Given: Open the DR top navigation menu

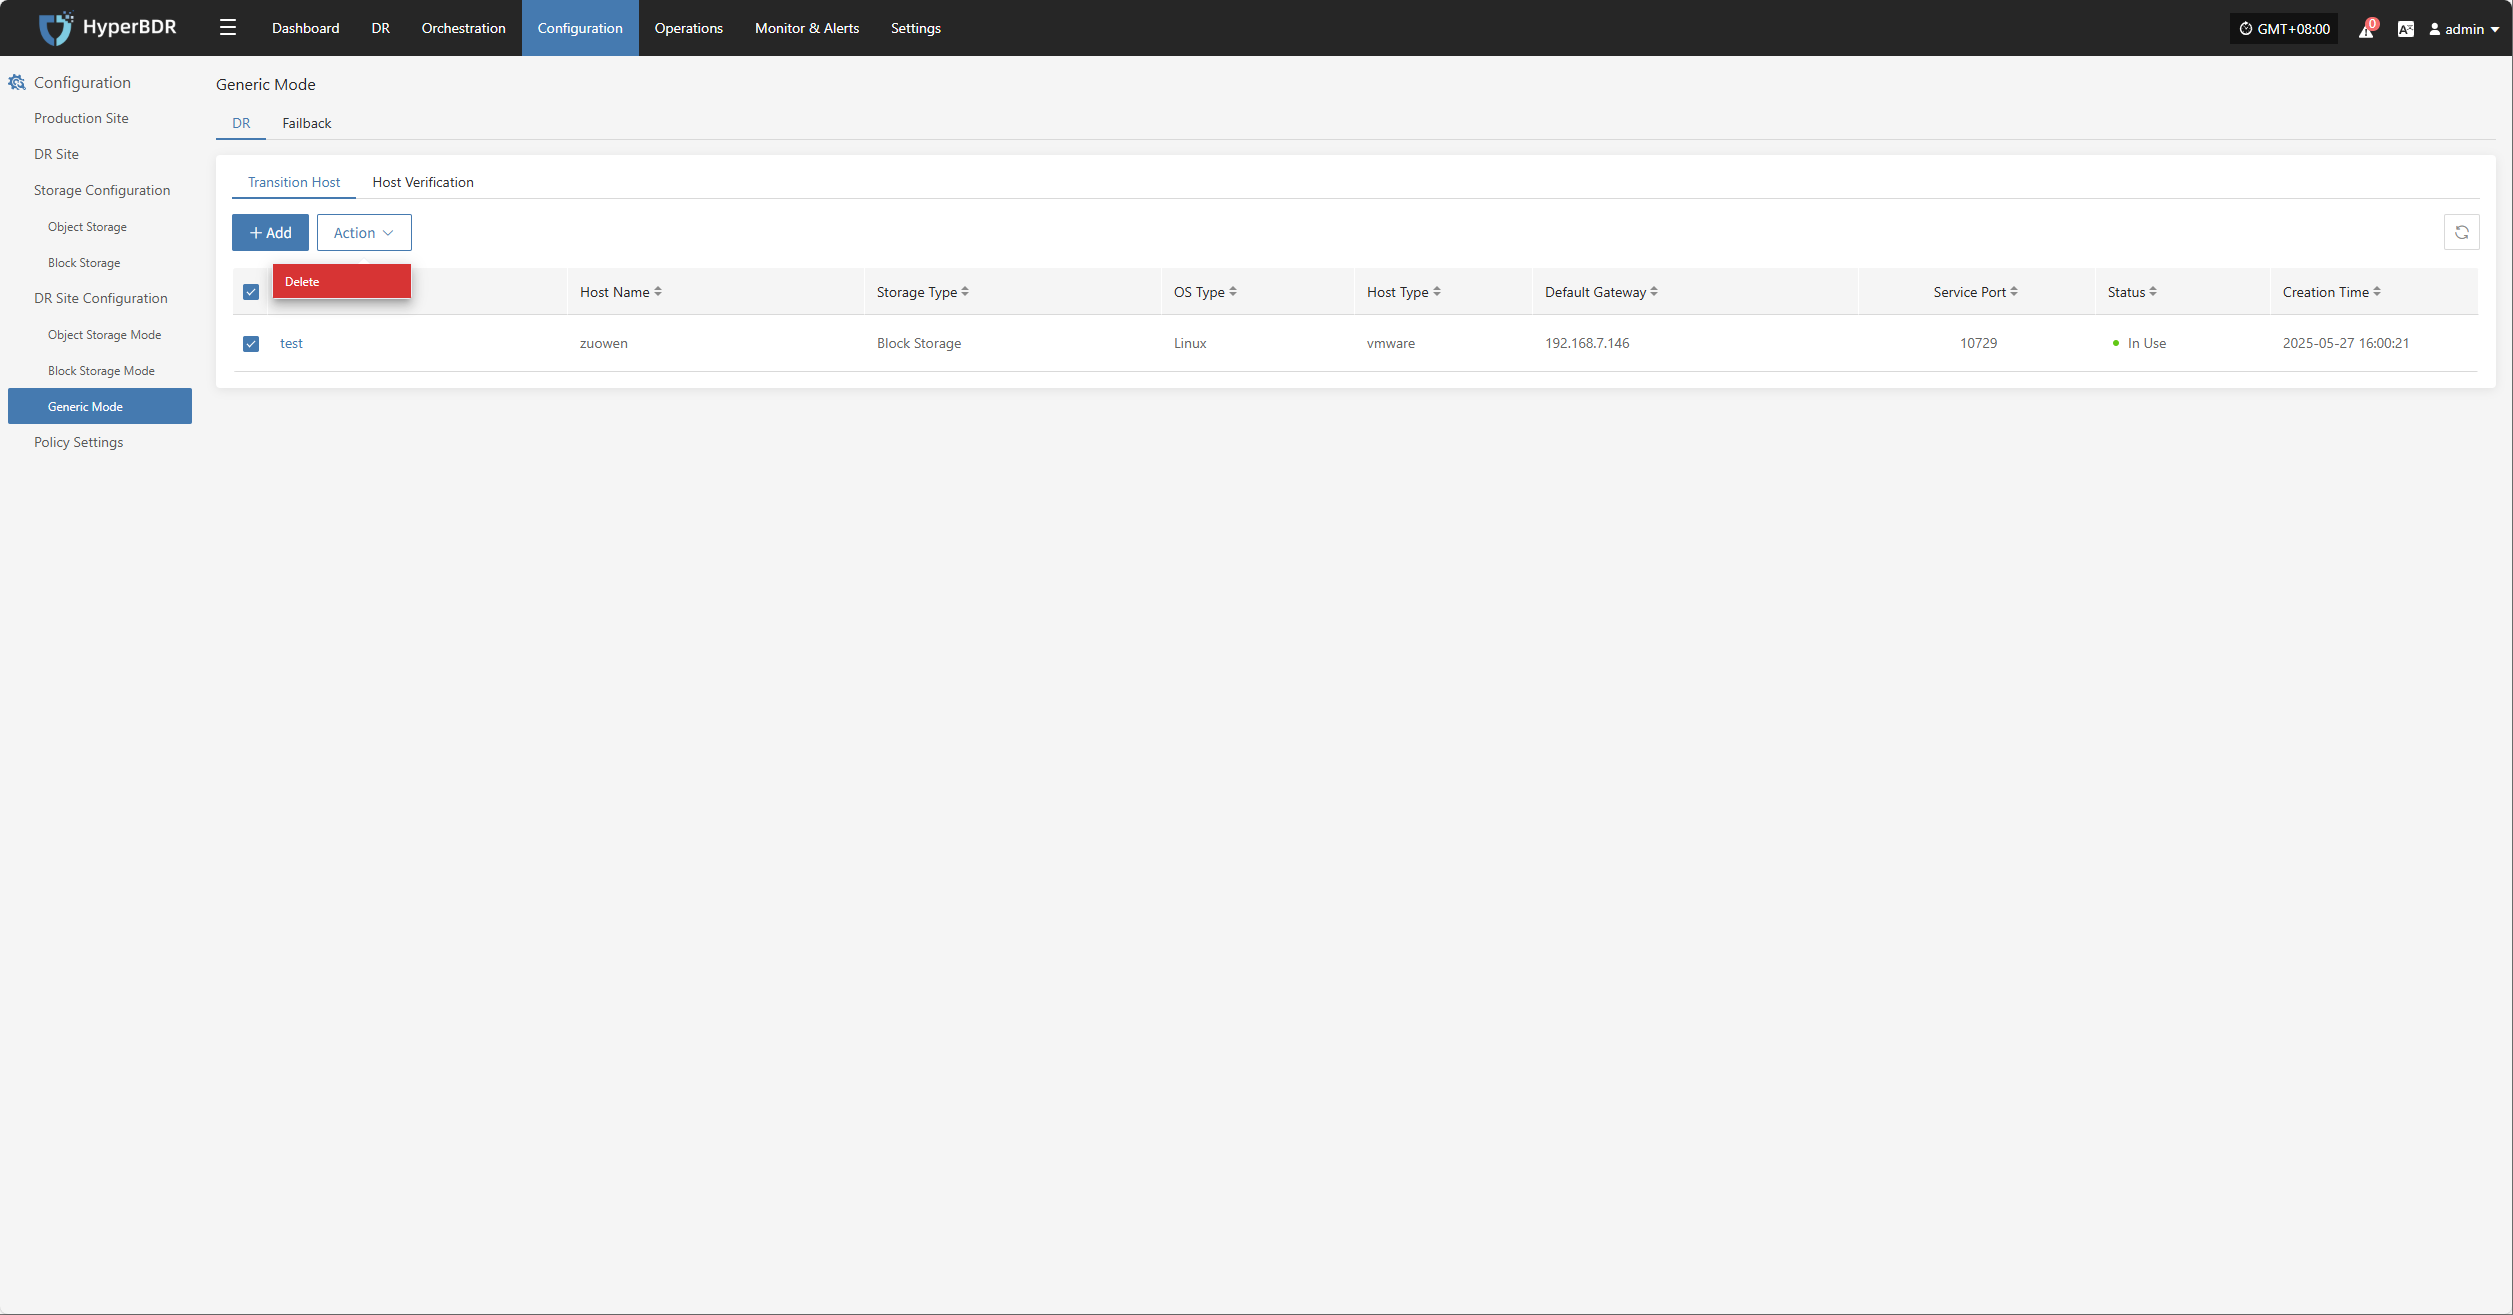Looking at the screenshot, I should [x=381, y=28].
